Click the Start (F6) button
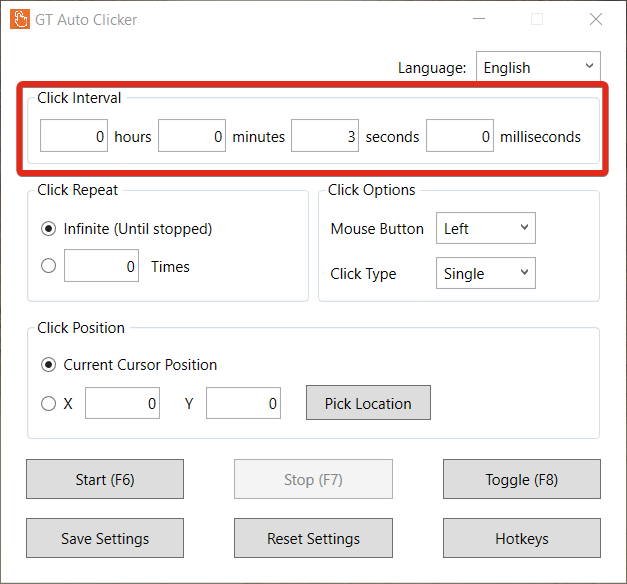 tap(105, 479)
